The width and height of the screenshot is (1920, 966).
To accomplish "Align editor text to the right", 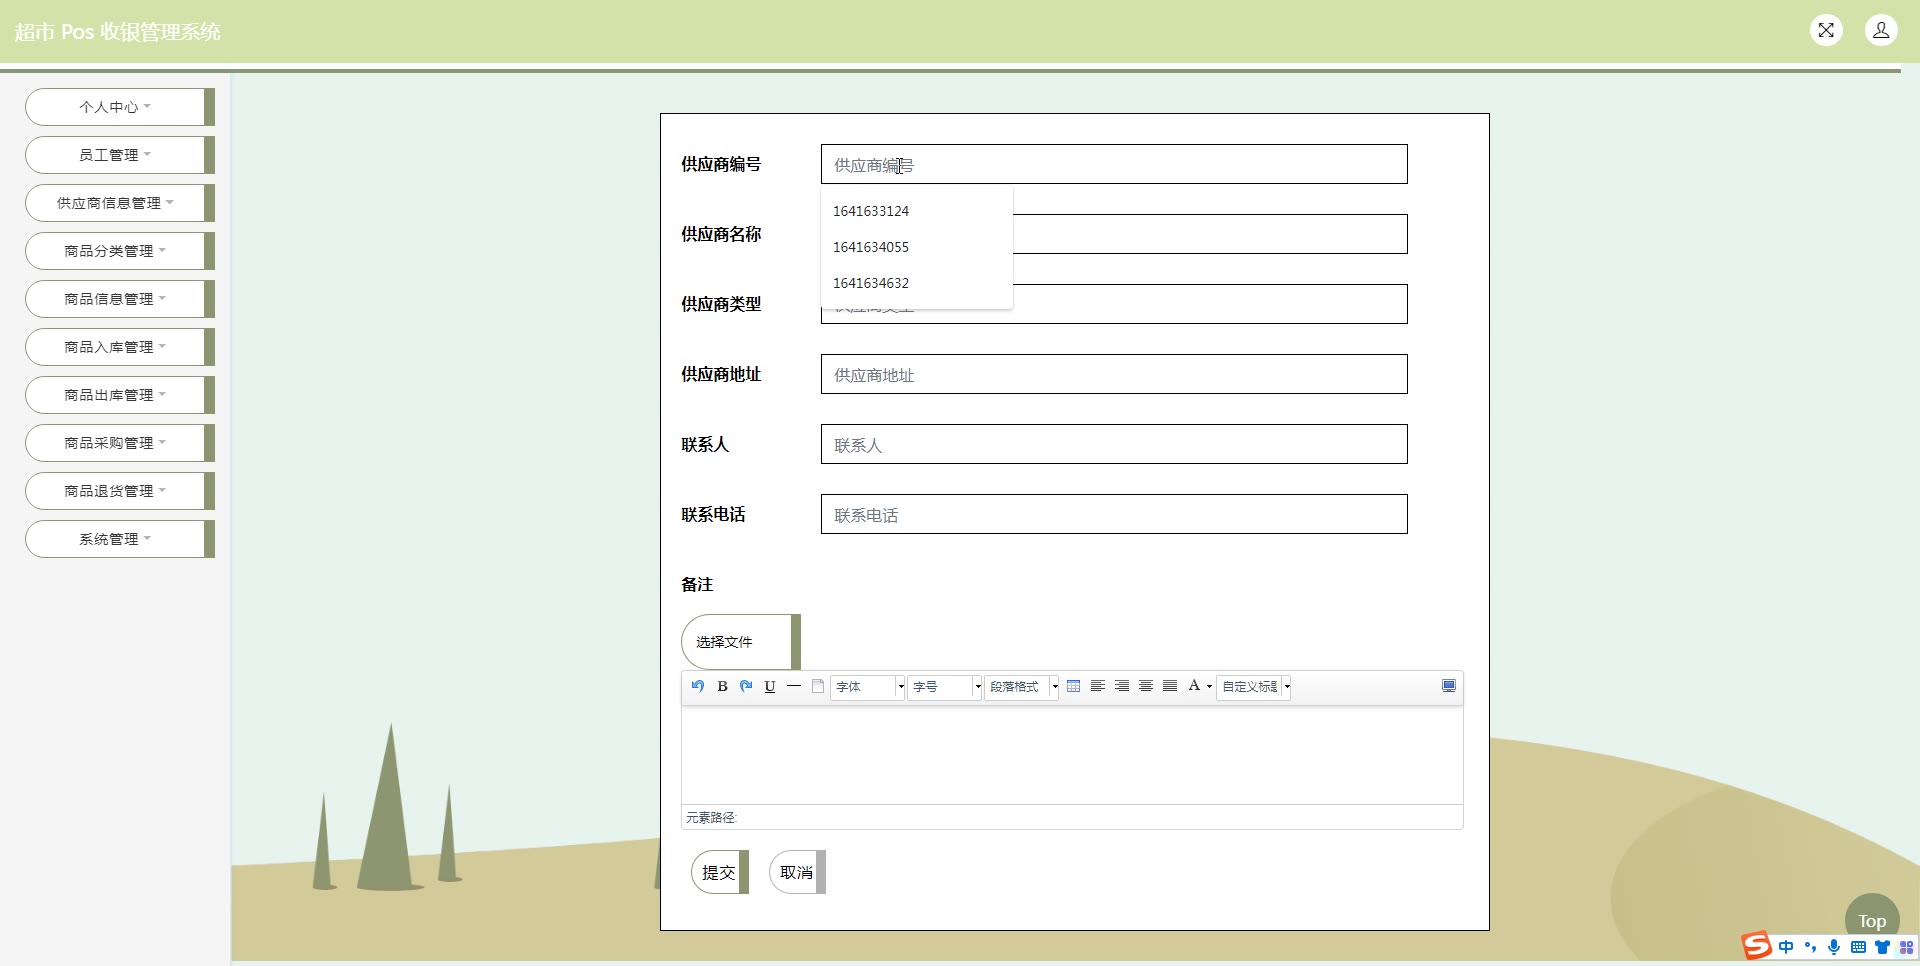I will 1122,686.
